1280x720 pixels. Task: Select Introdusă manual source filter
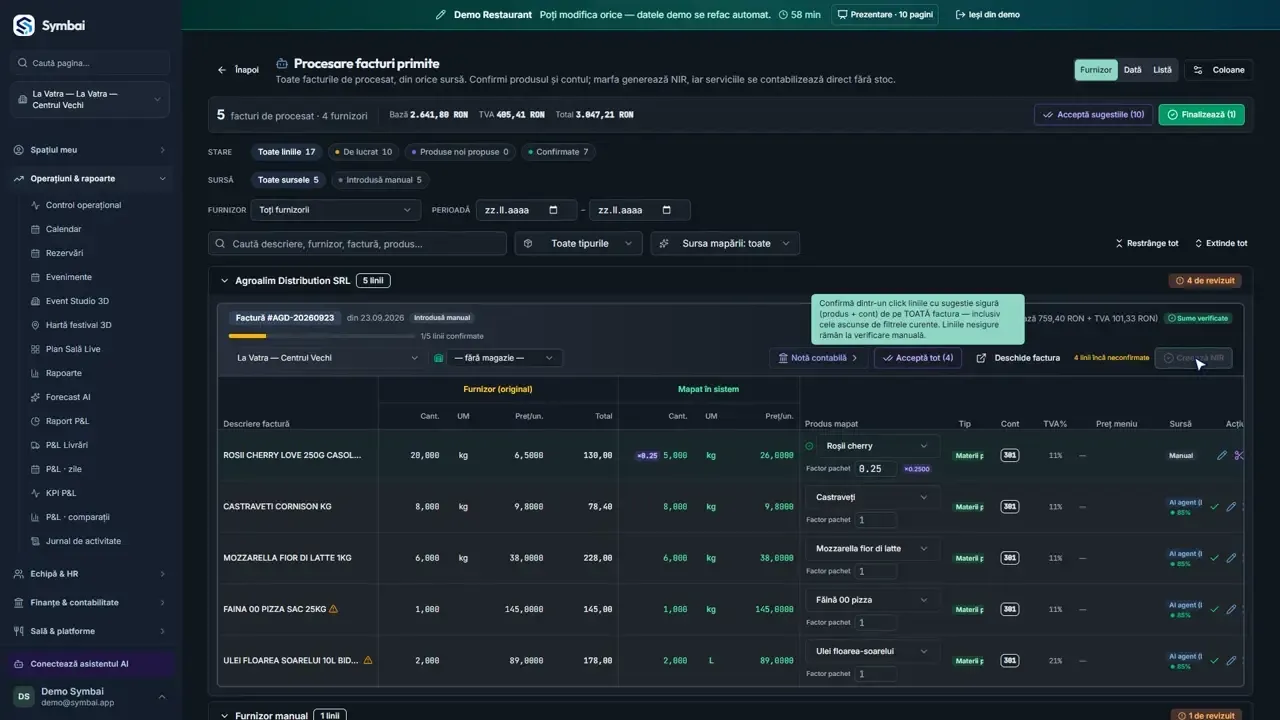[x=380, y=180]
